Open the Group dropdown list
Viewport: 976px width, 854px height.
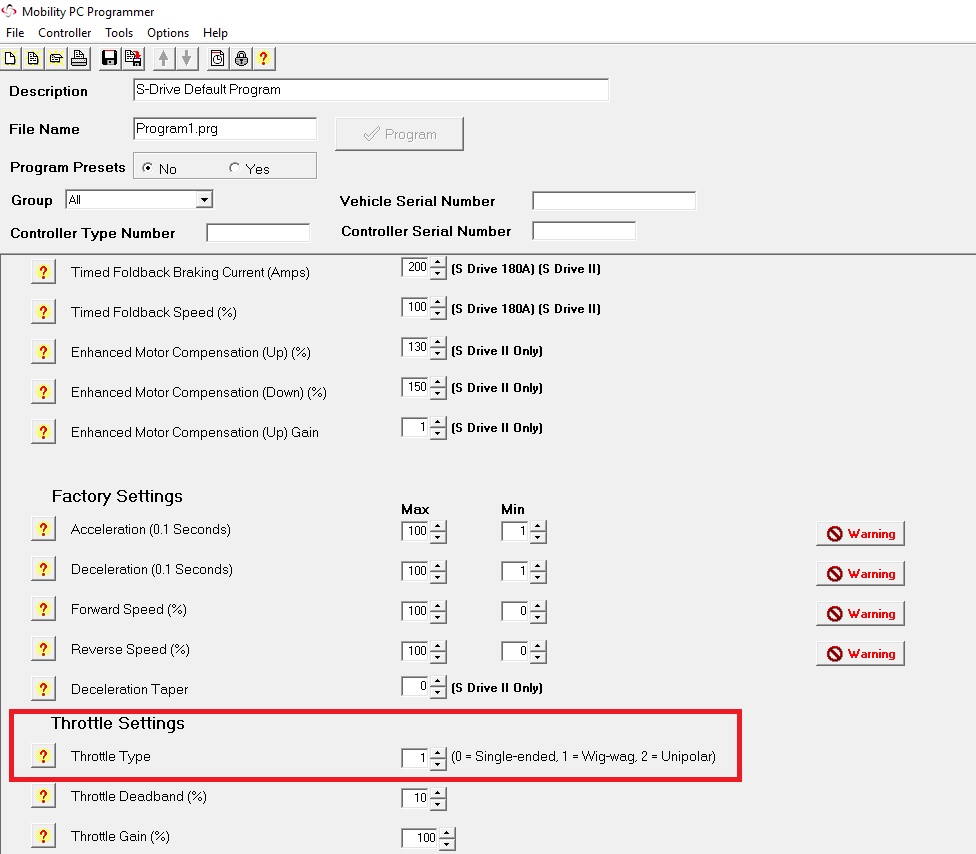pyautogui.click(x=204, y=200)
